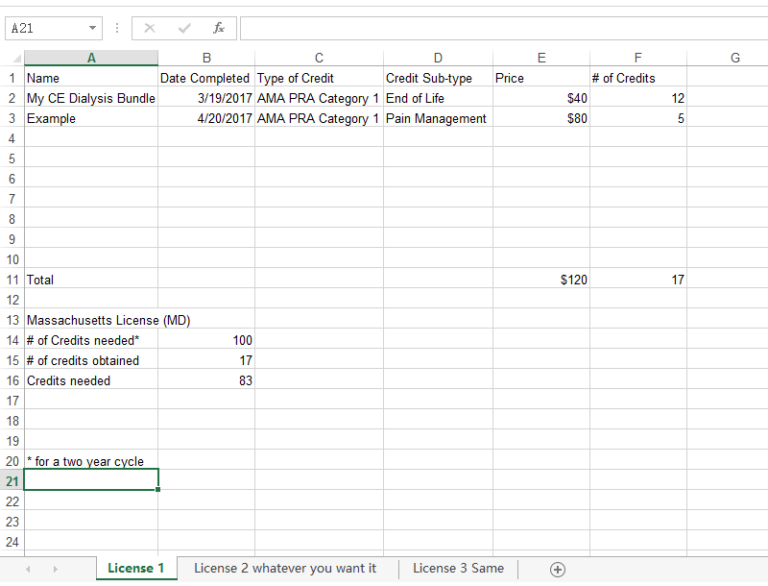
Task: Select the total price cell showing $120
Action: tap(541, 280)
